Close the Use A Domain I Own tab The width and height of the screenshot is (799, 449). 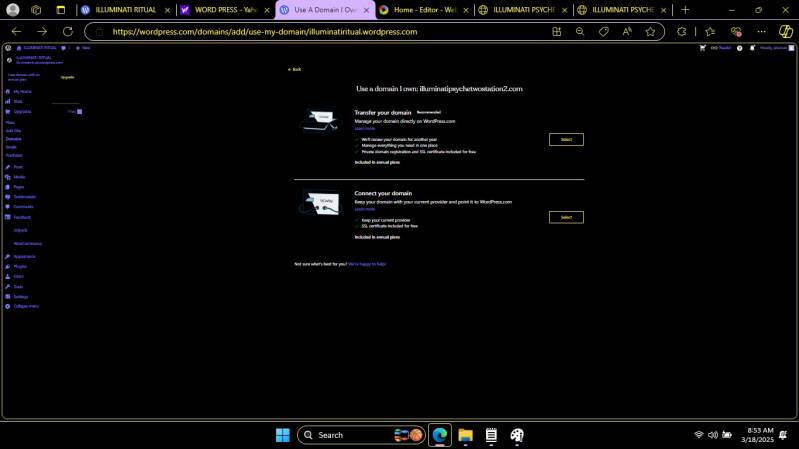point(366,10)
